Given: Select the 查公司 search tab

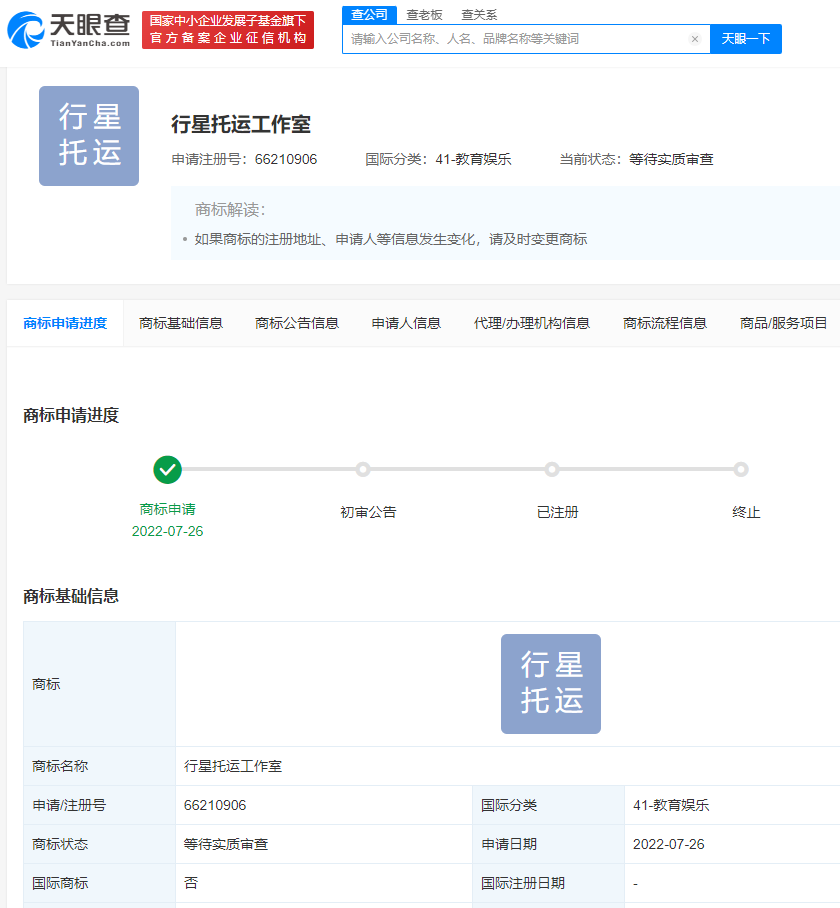Looking at the screenshot, I should pyautogui.click(x=369, y=14).
